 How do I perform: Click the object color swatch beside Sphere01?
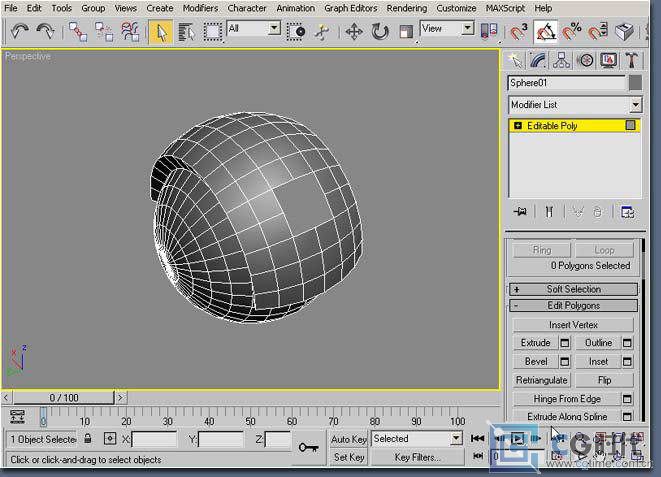tap(635, 83)
